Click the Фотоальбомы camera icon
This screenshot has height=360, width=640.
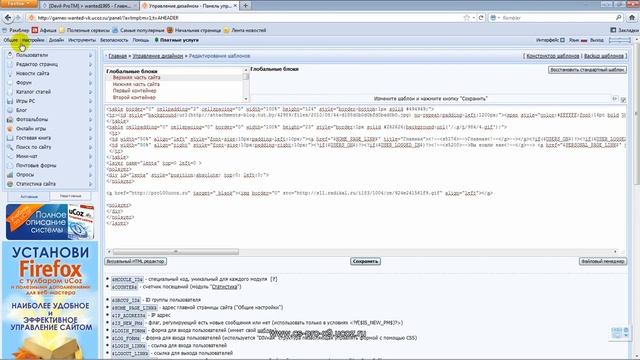[10, 119]
